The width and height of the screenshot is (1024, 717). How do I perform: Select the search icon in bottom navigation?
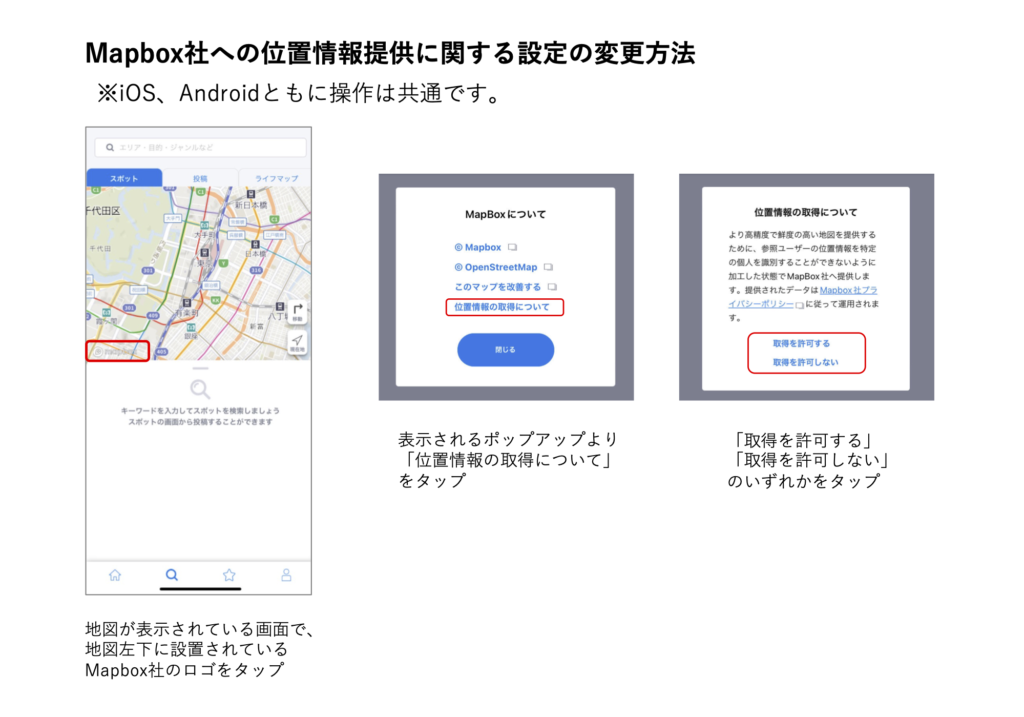click(172, 575)
